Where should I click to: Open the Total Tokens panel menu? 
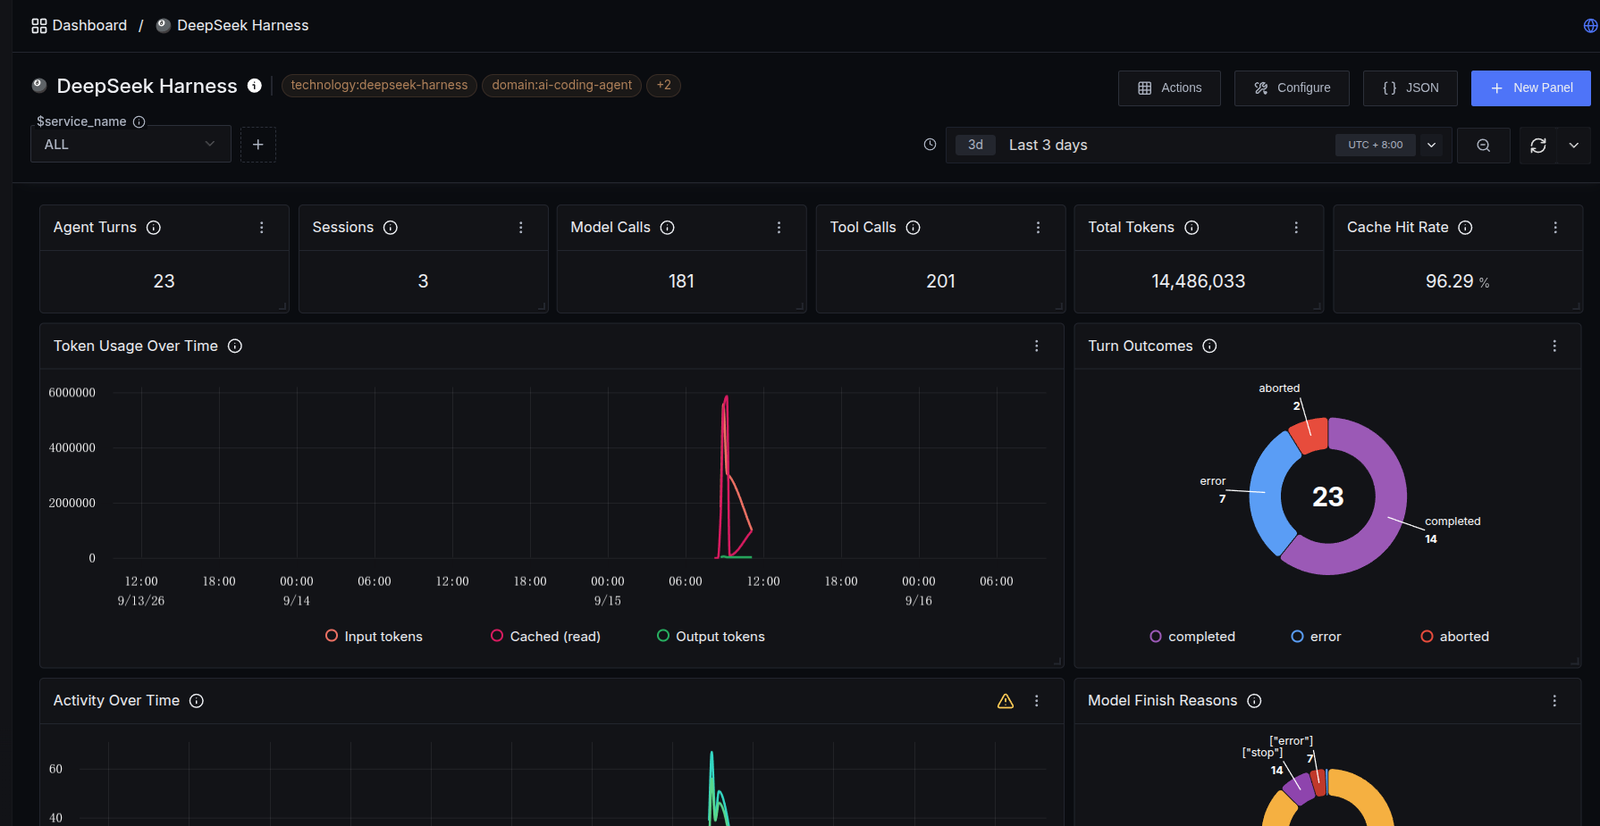point(1296,228)
